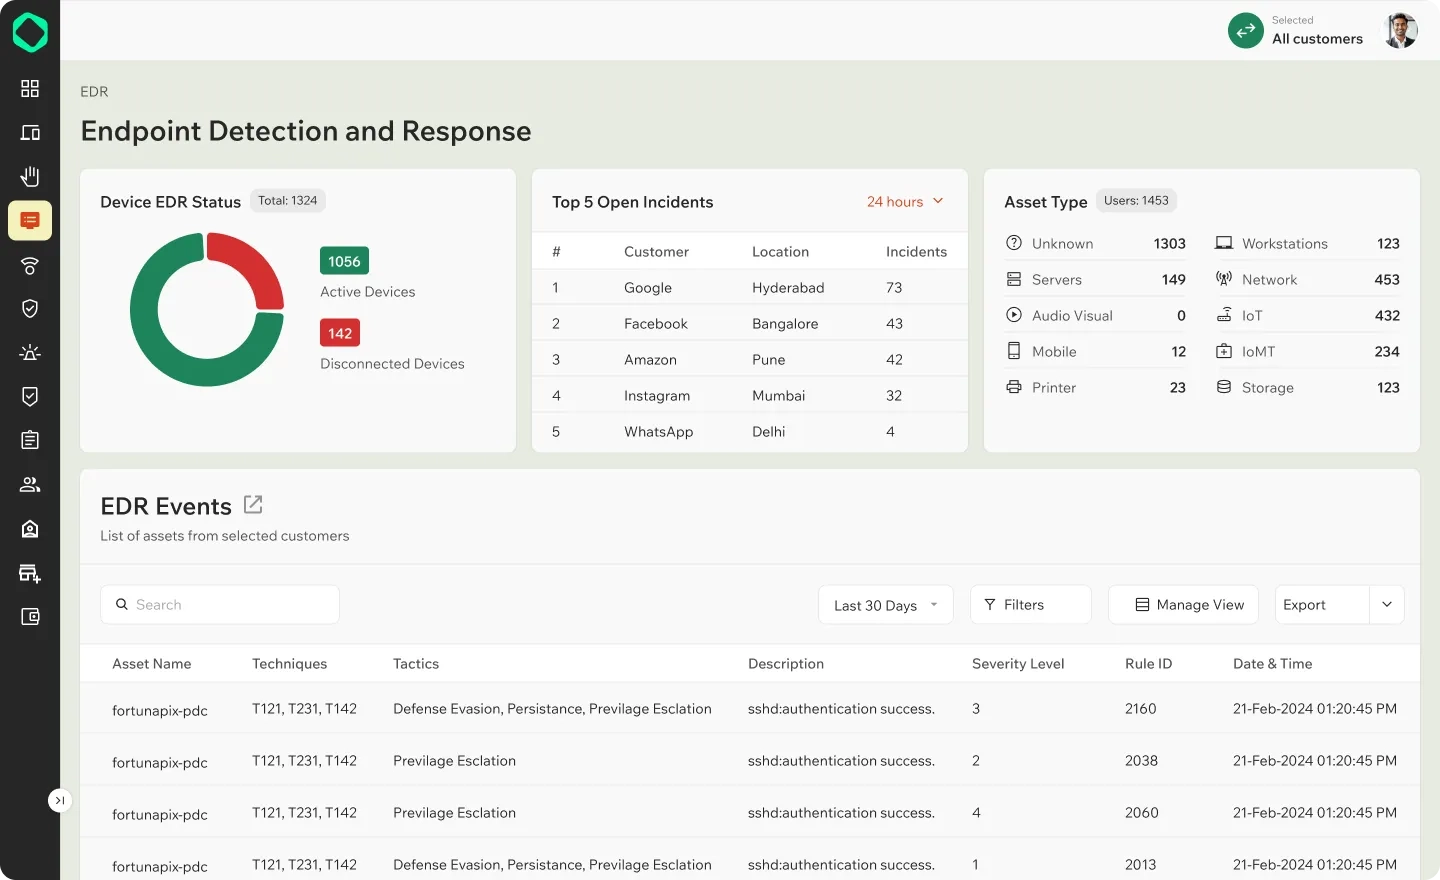Sort by Techniques column header
The image size is (1440, 880).
(x=289, y=663)
